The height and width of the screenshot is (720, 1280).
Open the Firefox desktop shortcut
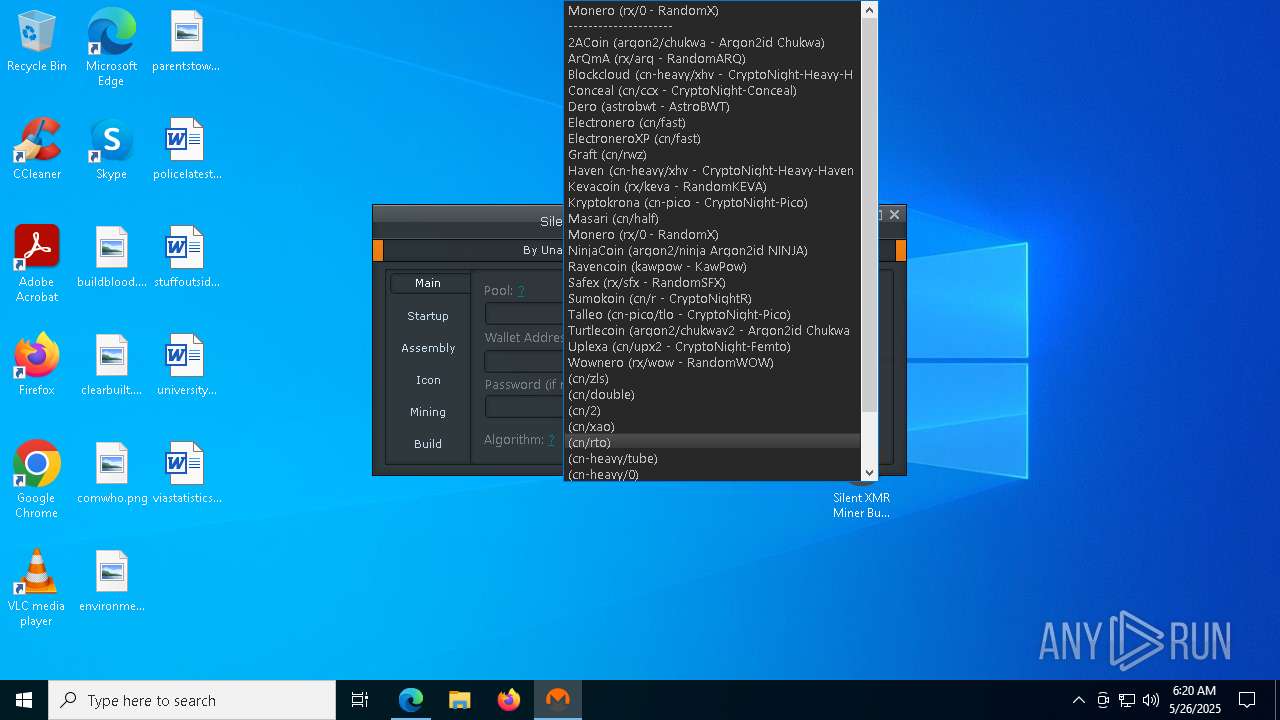tap(37, 366)
